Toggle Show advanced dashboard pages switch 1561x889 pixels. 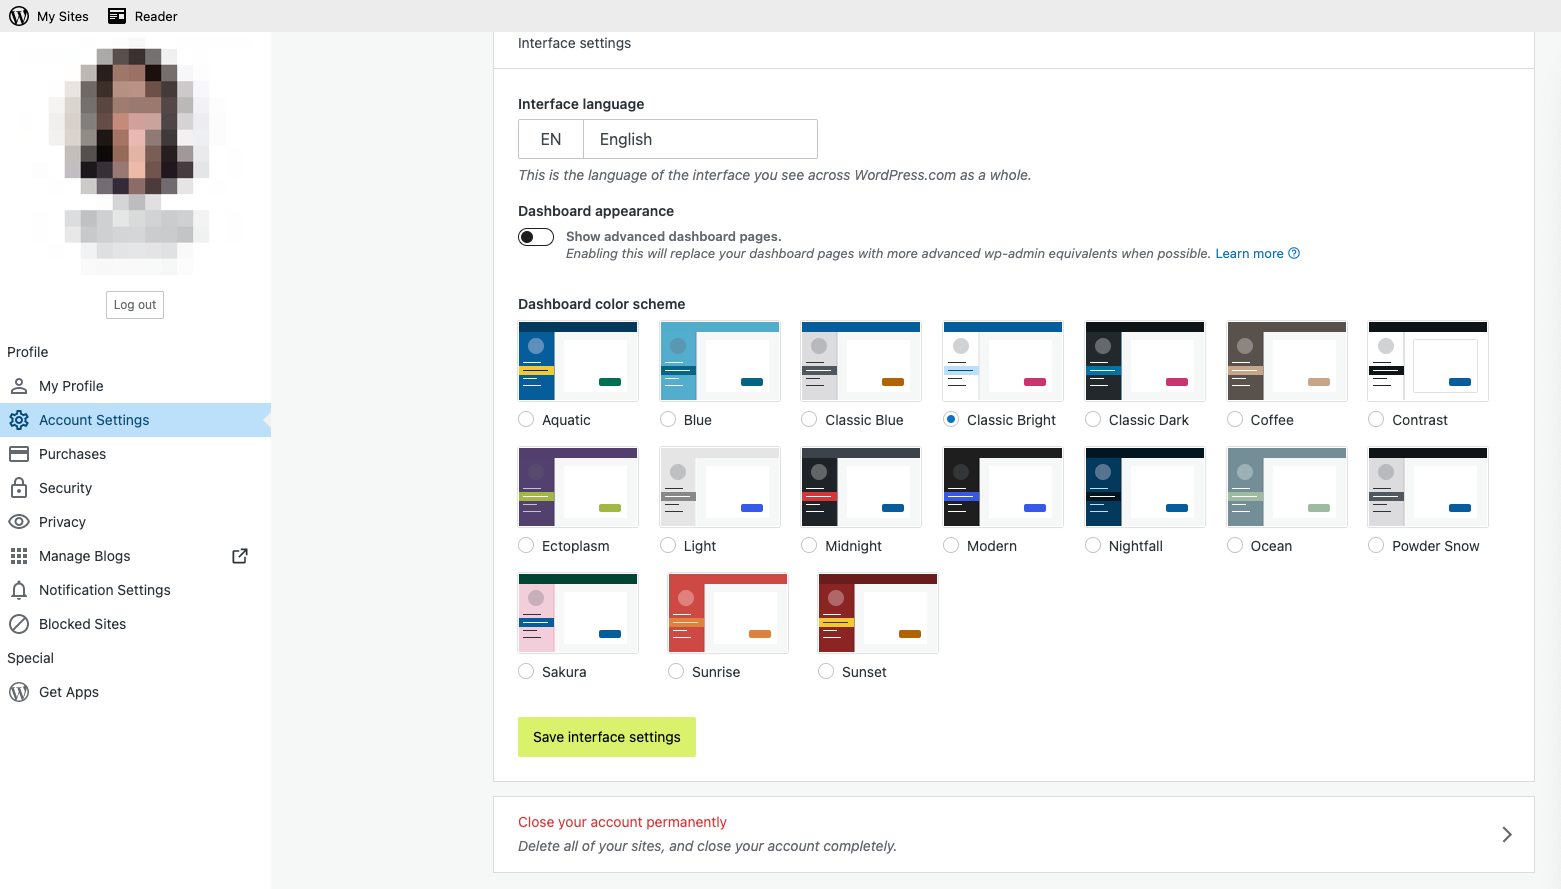536,237
